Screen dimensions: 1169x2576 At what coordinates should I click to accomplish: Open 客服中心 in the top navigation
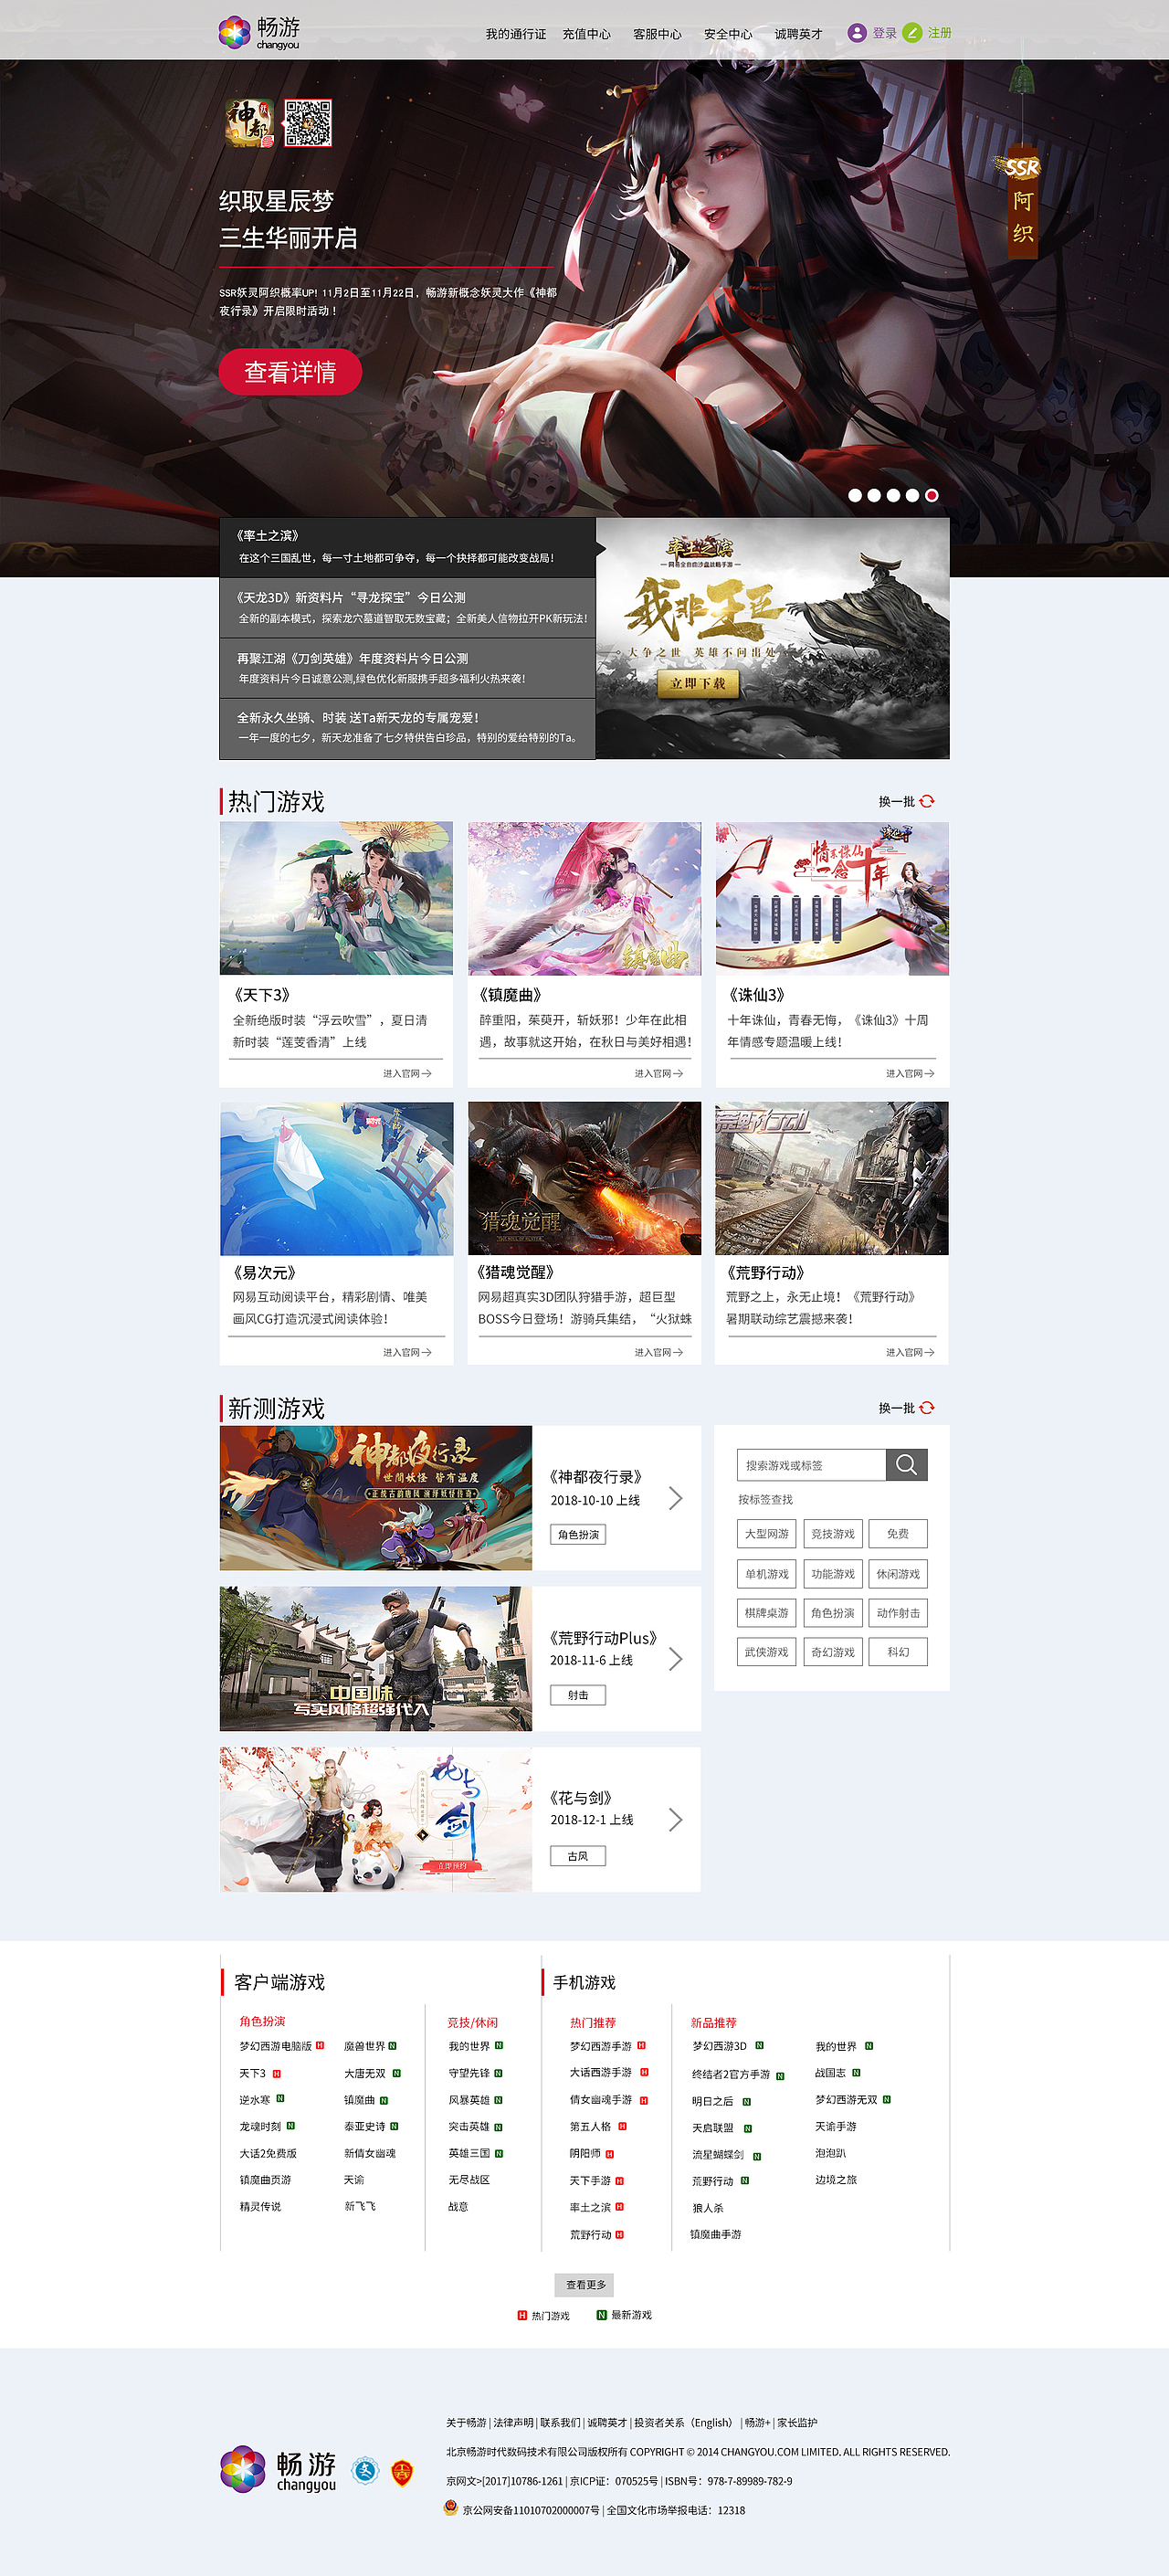[x=657, y=34]
